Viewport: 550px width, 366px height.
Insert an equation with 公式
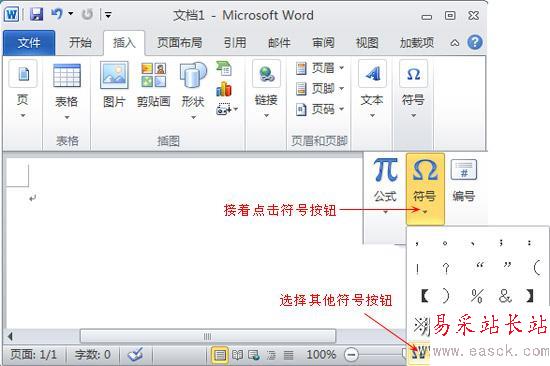(x=385, y=186)
